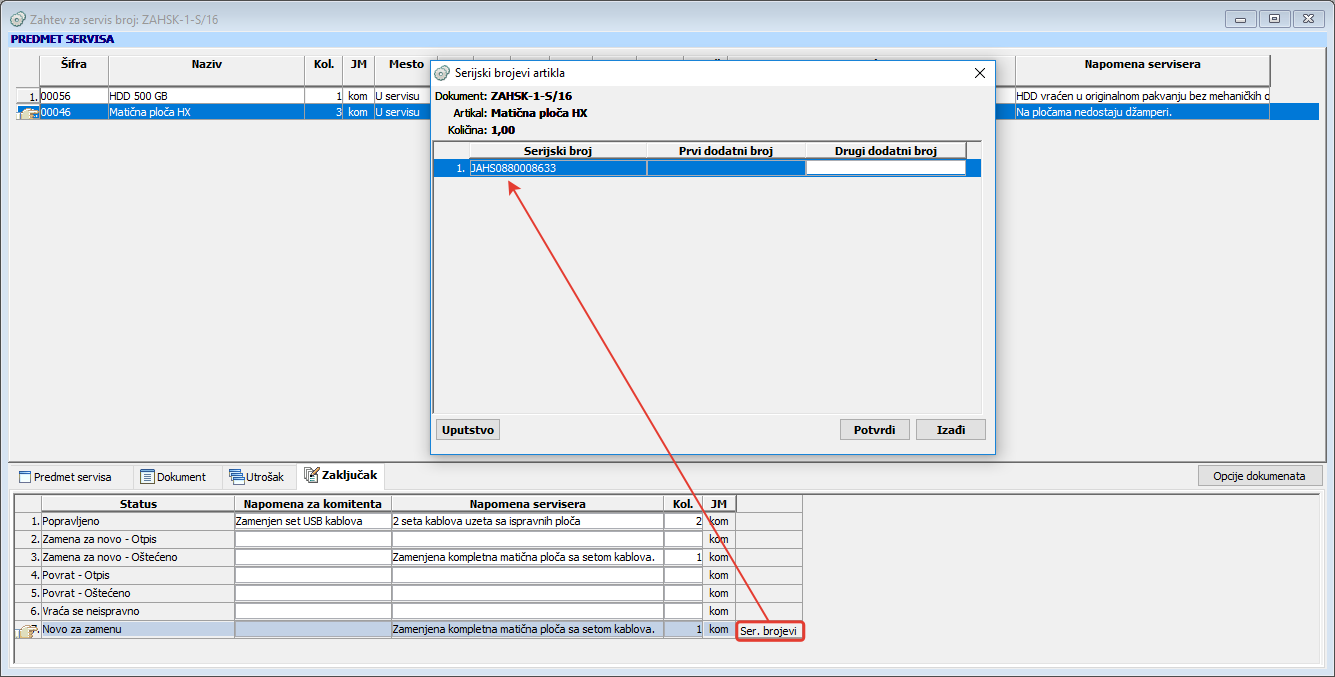Confirm serial numbers with Potvrdi
Image resolution: width=1335 pixels, height=677 pixels.
point(875,430)
